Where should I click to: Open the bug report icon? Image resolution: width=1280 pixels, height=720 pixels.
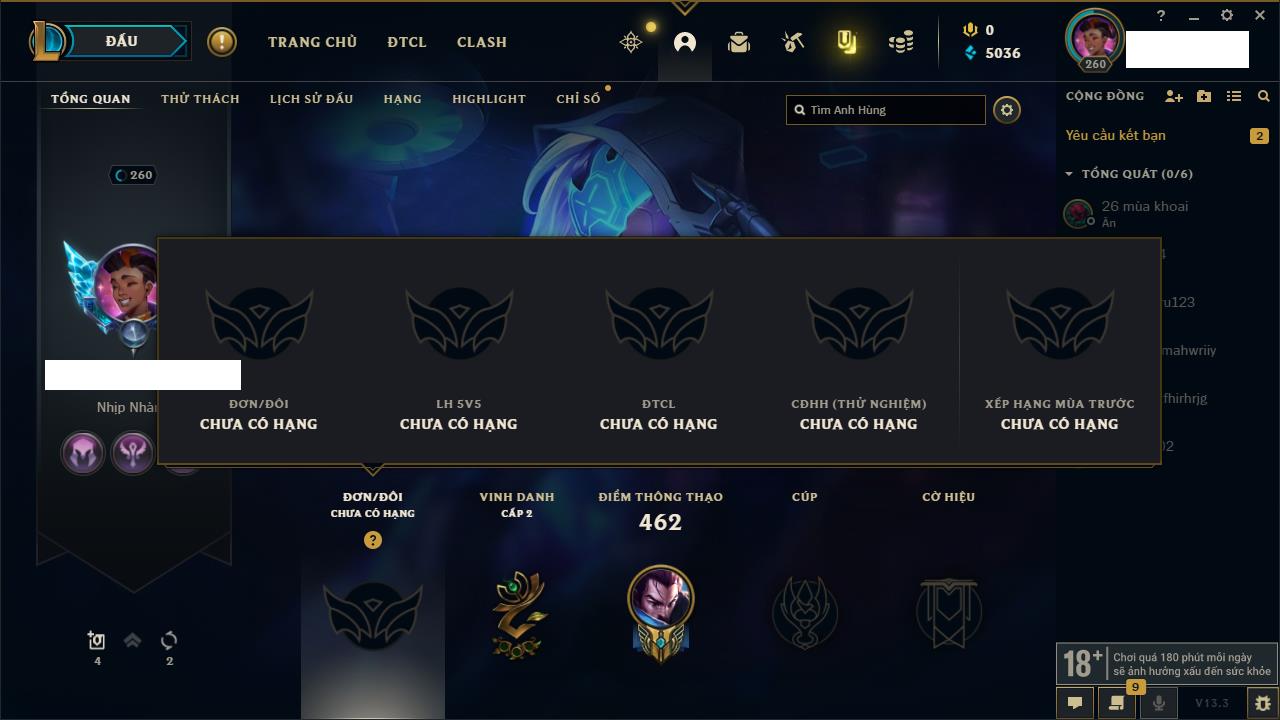[1263, 703]
